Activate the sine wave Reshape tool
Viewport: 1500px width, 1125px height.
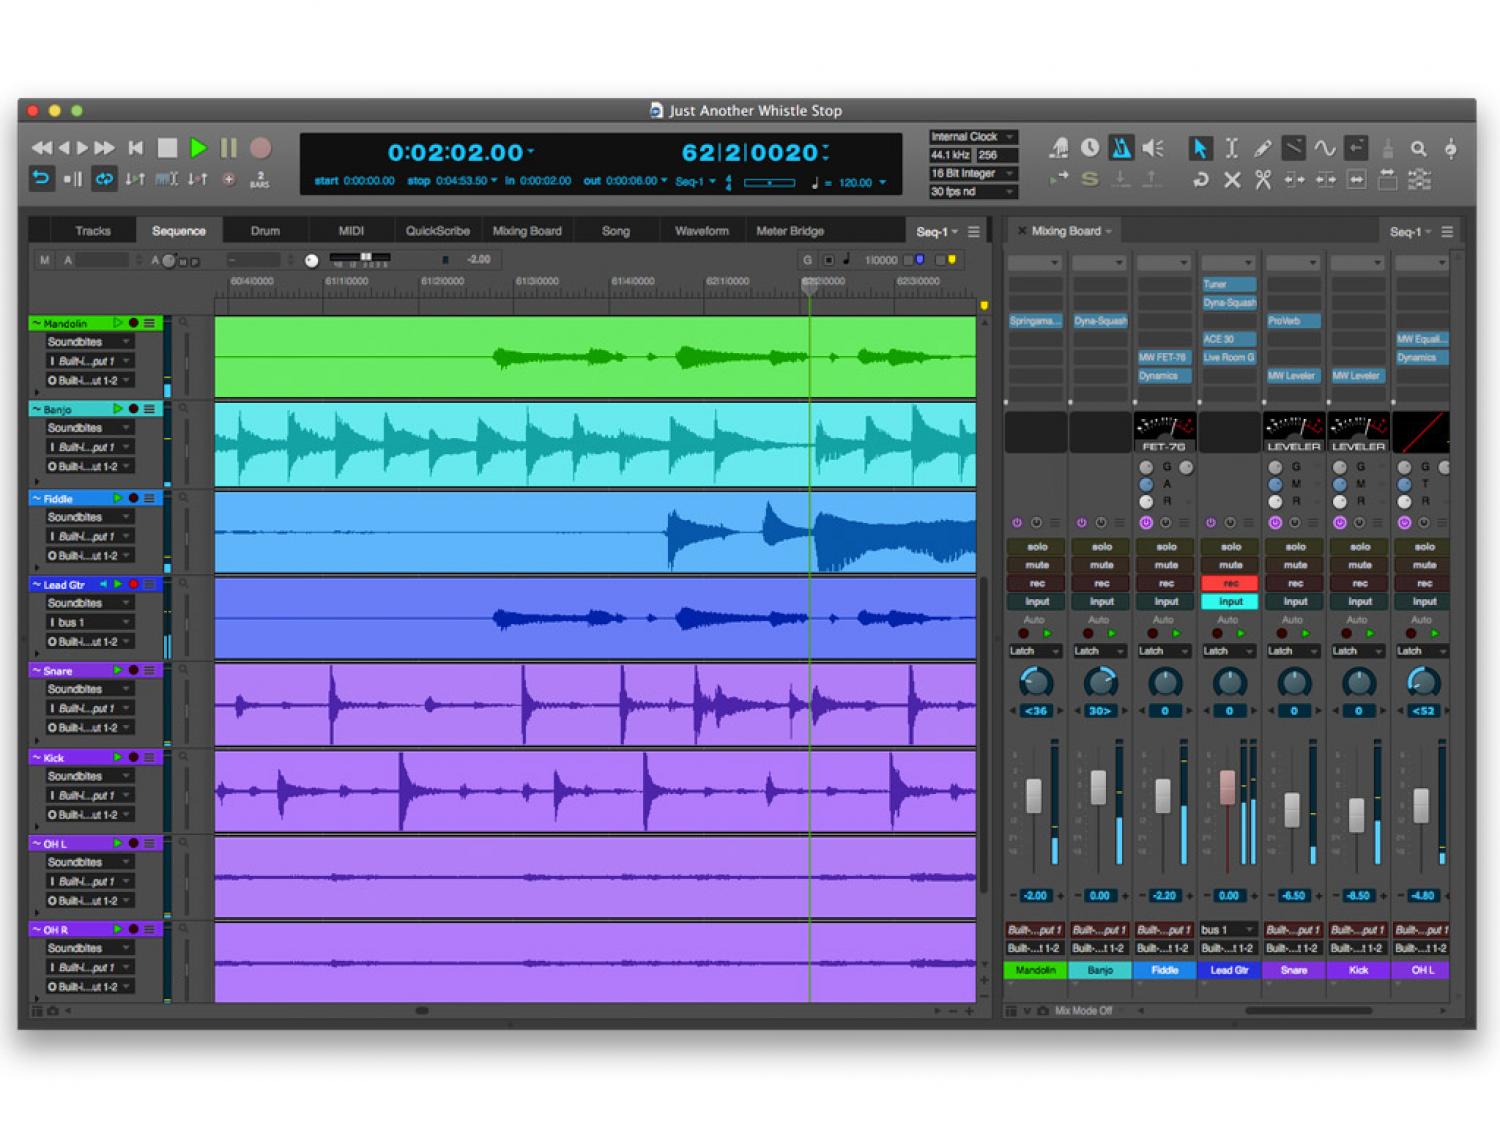[x=1324, y=149]
